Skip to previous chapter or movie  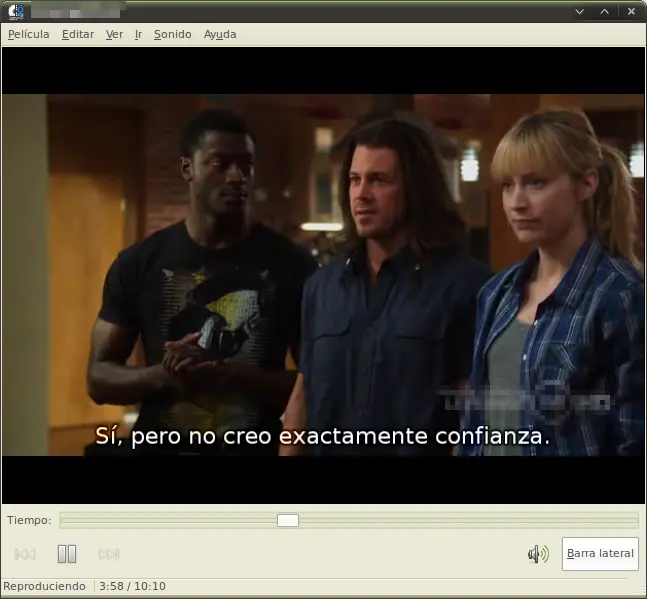click(25, 554)
